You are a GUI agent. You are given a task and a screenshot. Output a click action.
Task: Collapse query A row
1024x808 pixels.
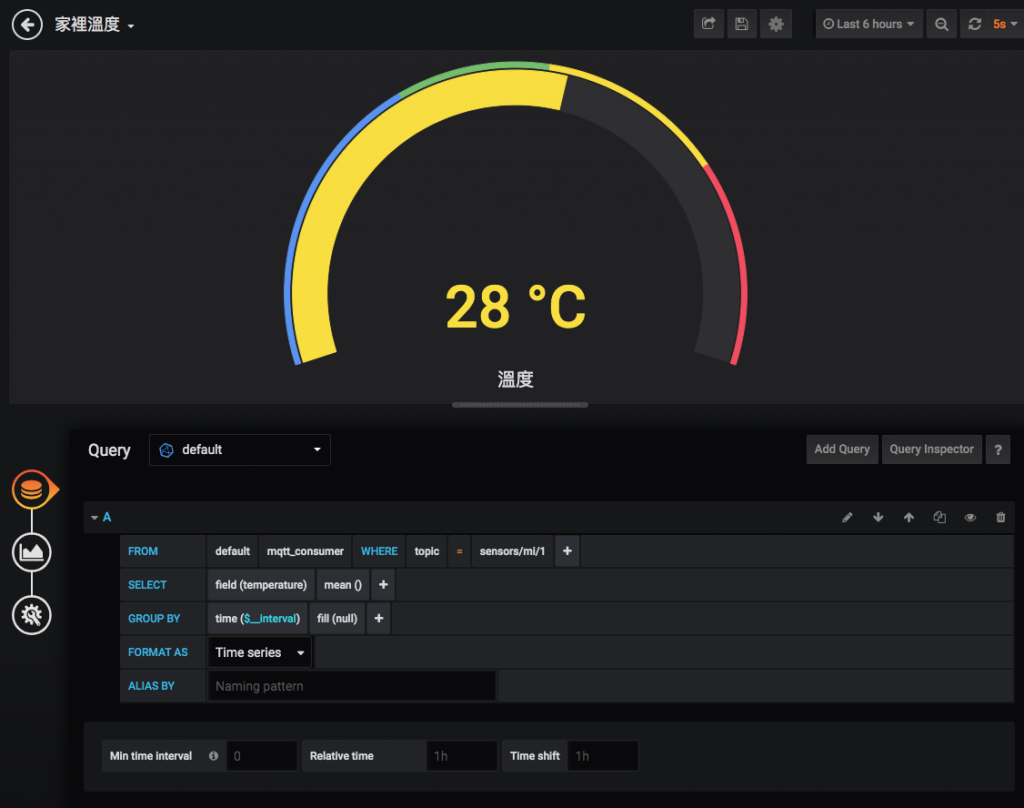pyautogui.click(x=101, y=517)
